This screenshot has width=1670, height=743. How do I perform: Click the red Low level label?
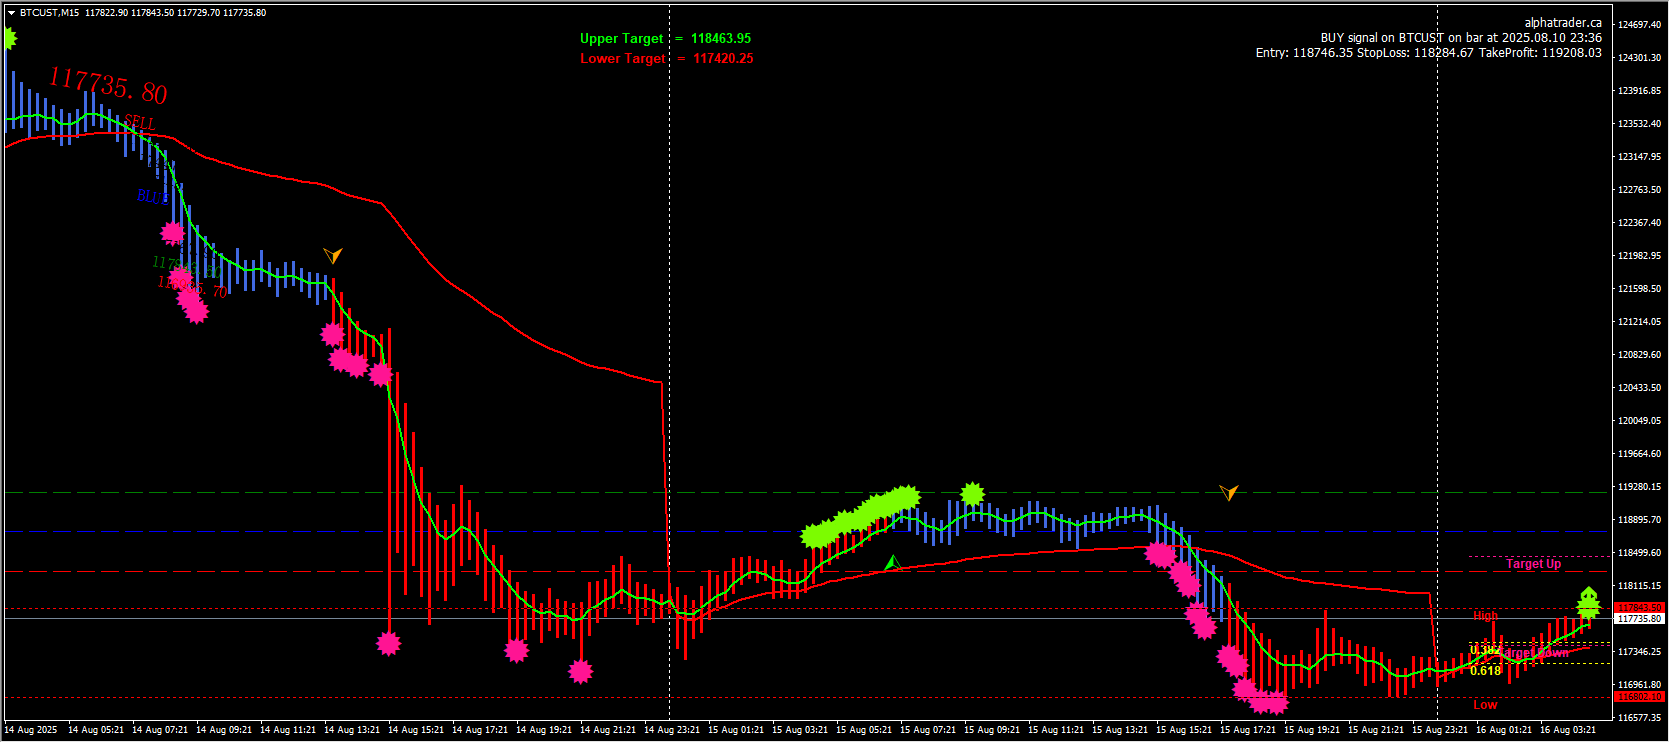1485,705
